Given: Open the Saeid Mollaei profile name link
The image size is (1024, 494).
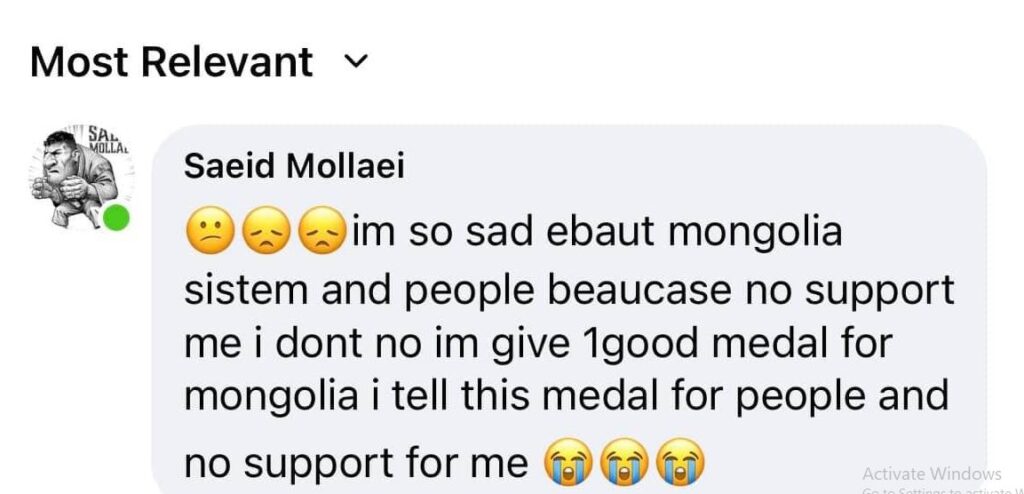Looking at the screenshot, I should click(x=294, y=167).
